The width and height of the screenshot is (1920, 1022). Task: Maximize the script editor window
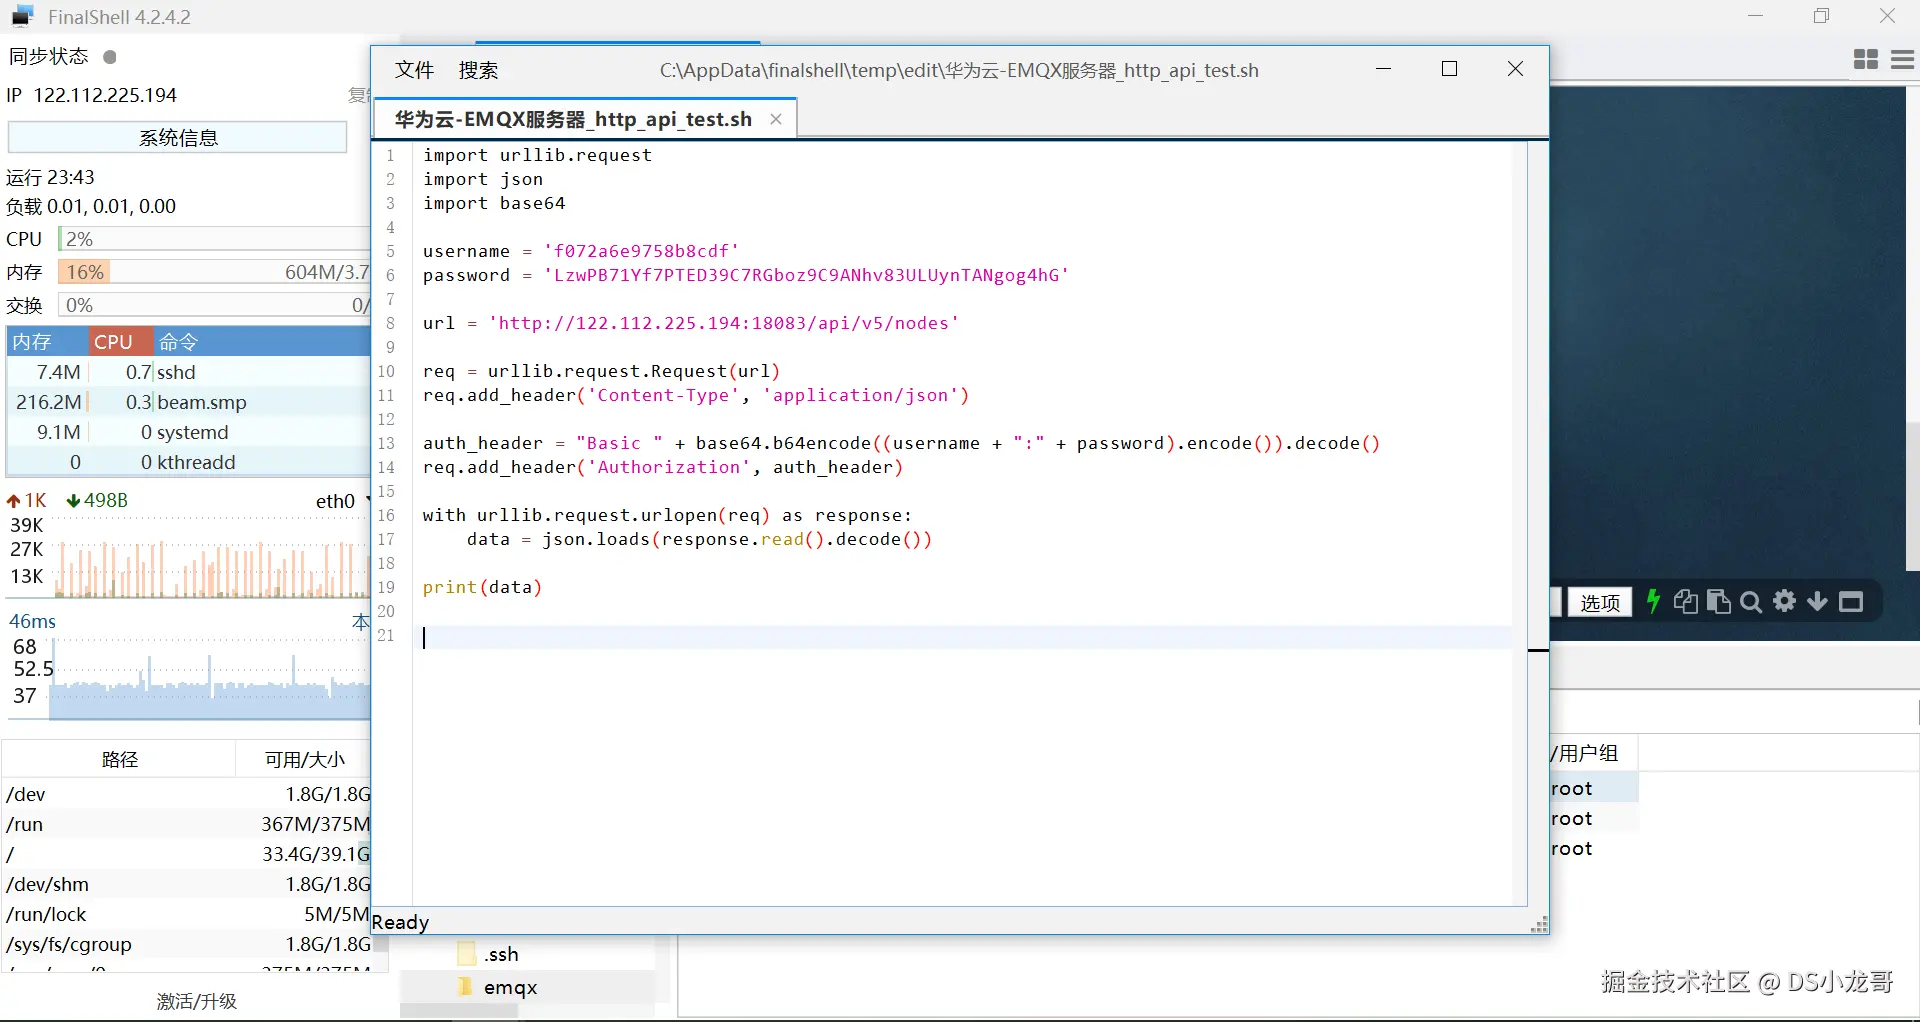[1449, 69]
